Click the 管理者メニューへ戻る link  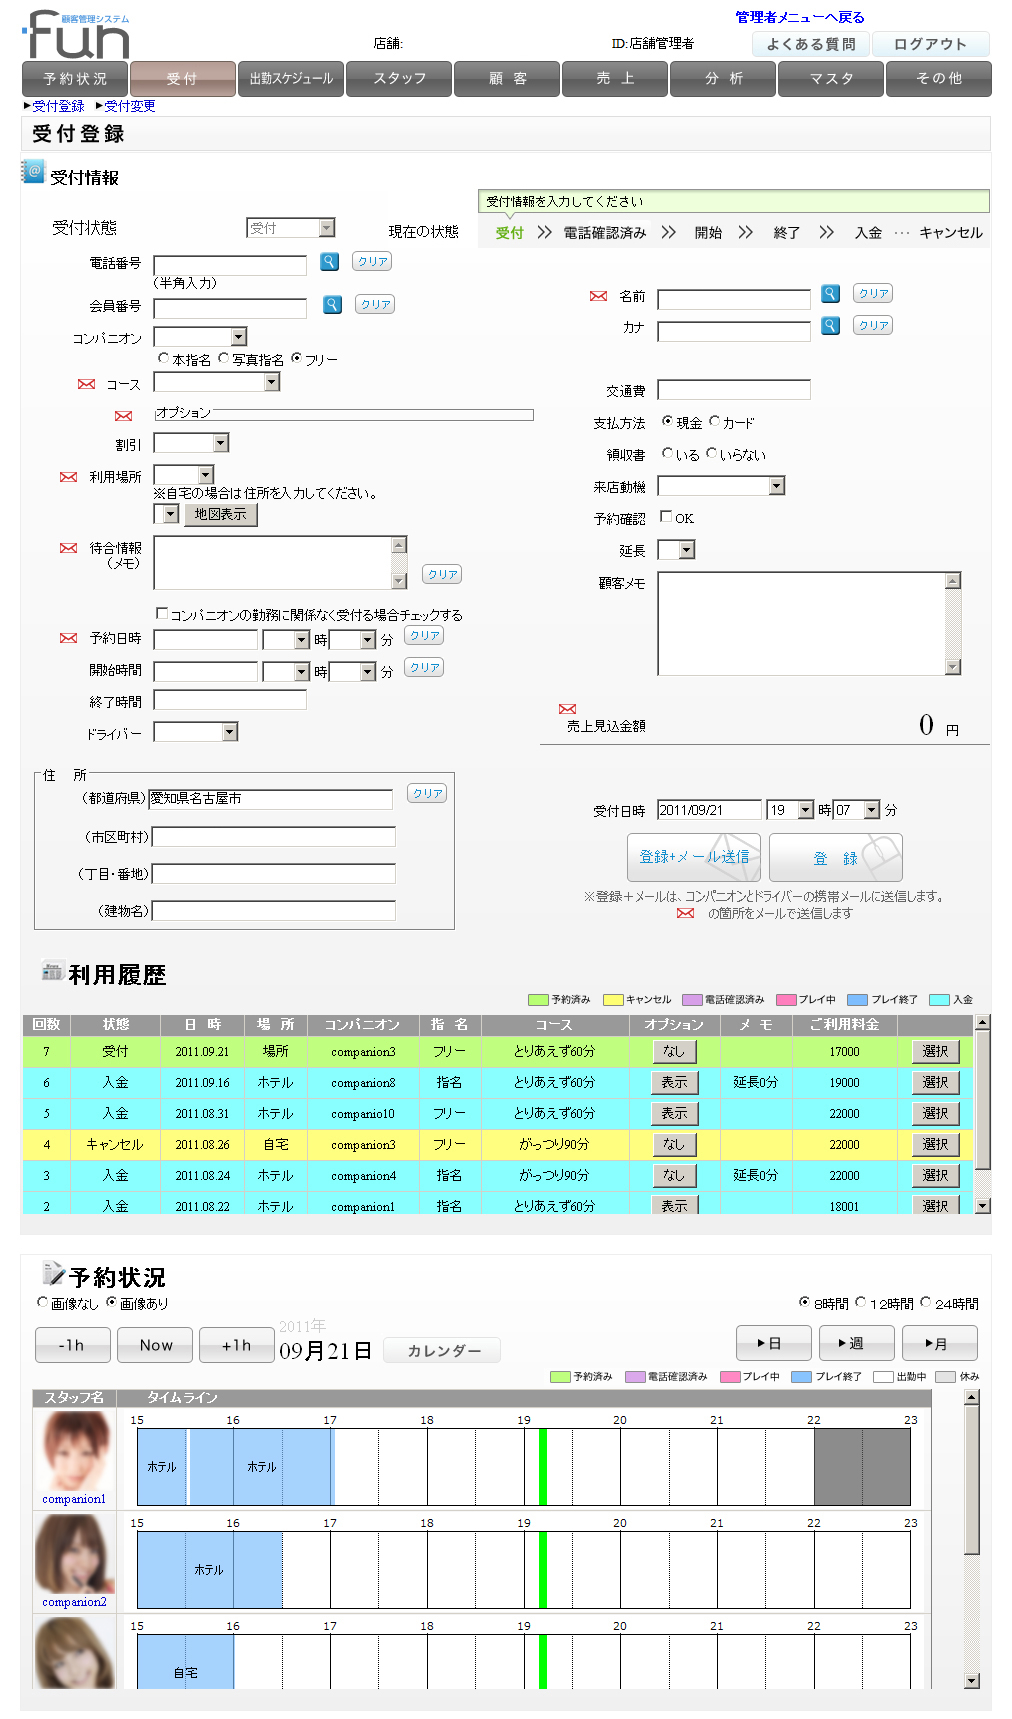(x=799, y=17)
